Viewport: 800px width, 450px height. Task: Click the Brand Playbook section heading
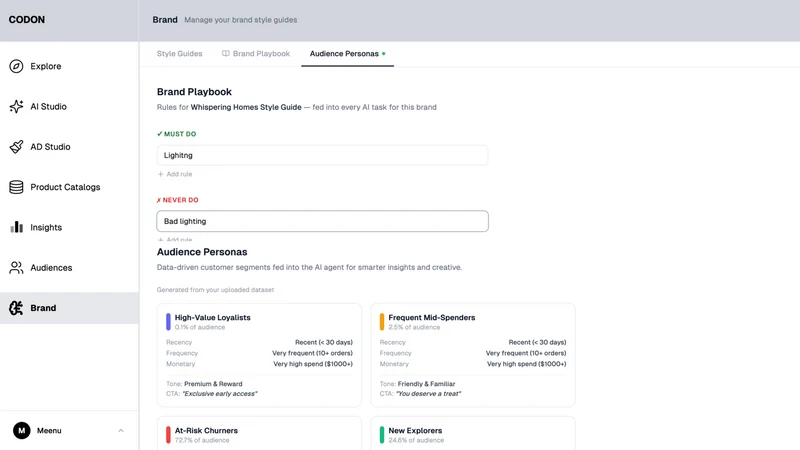point(194,92)
